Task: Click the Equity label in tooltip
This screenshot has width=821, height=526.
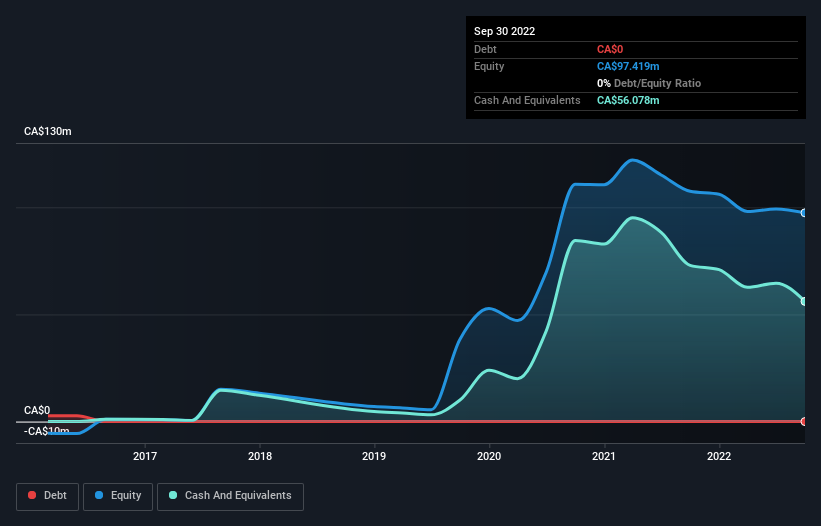Action: point(489,66)
